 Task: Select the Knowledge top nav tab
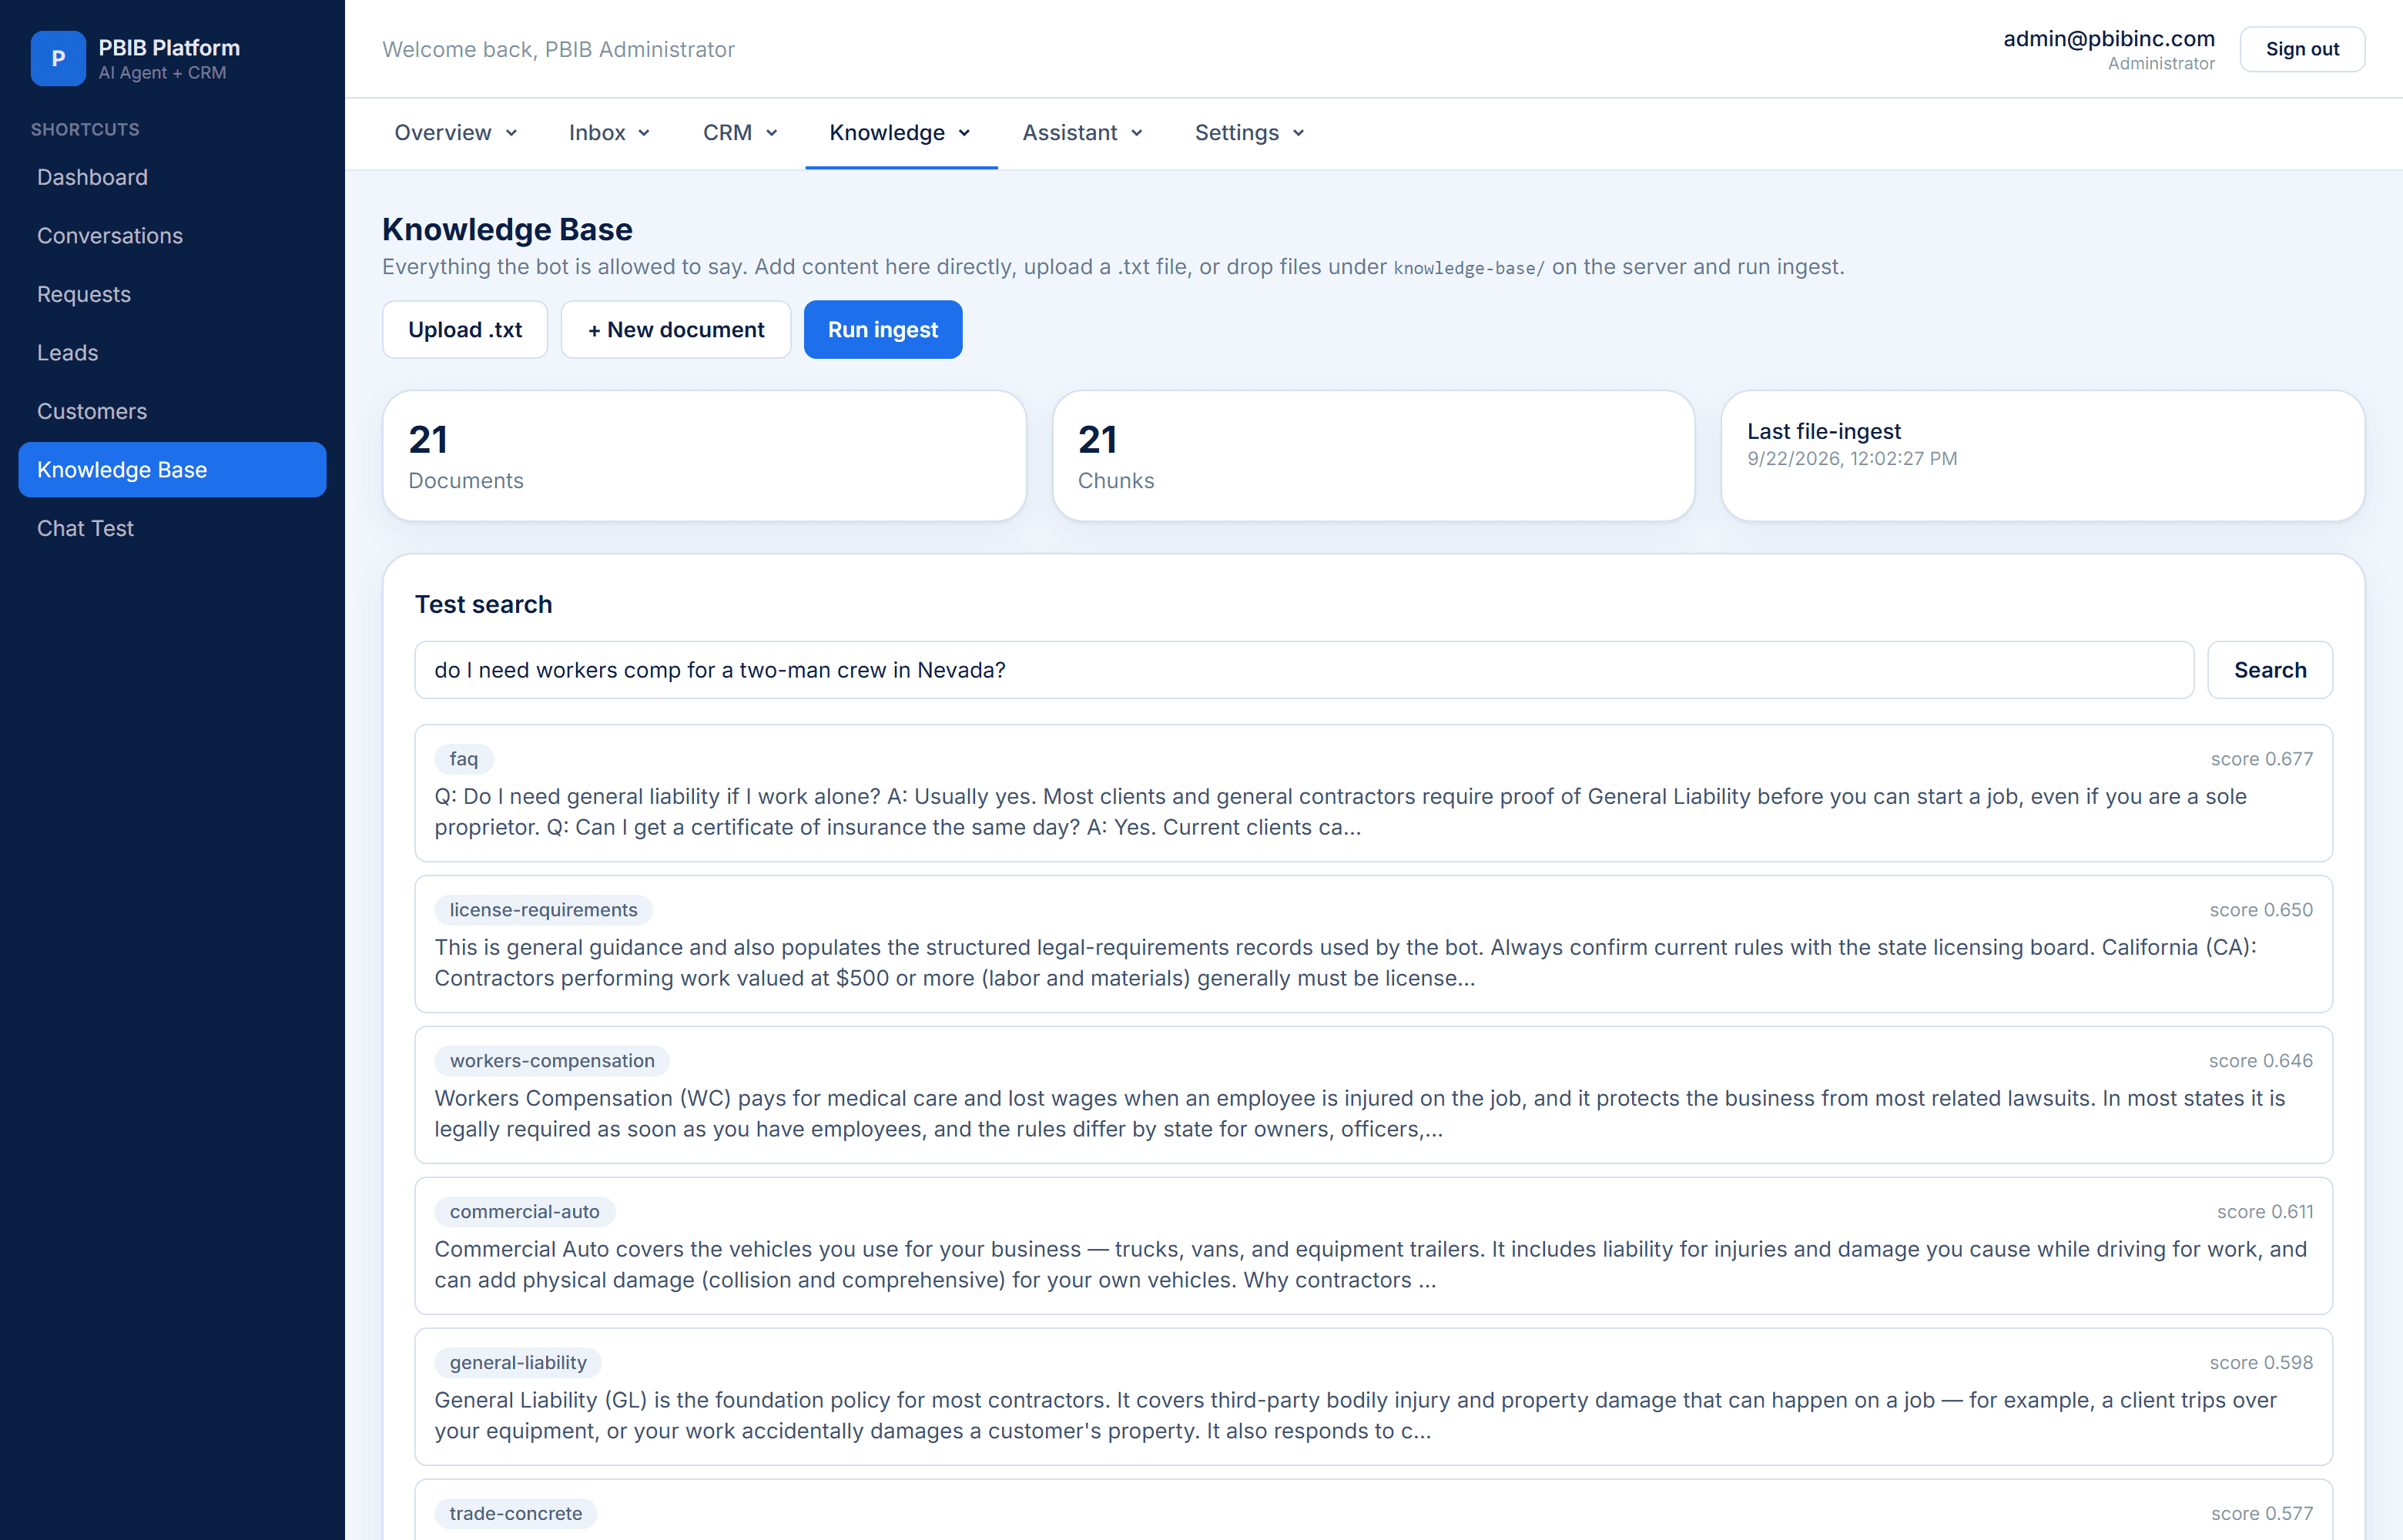(x=901, y=133)
